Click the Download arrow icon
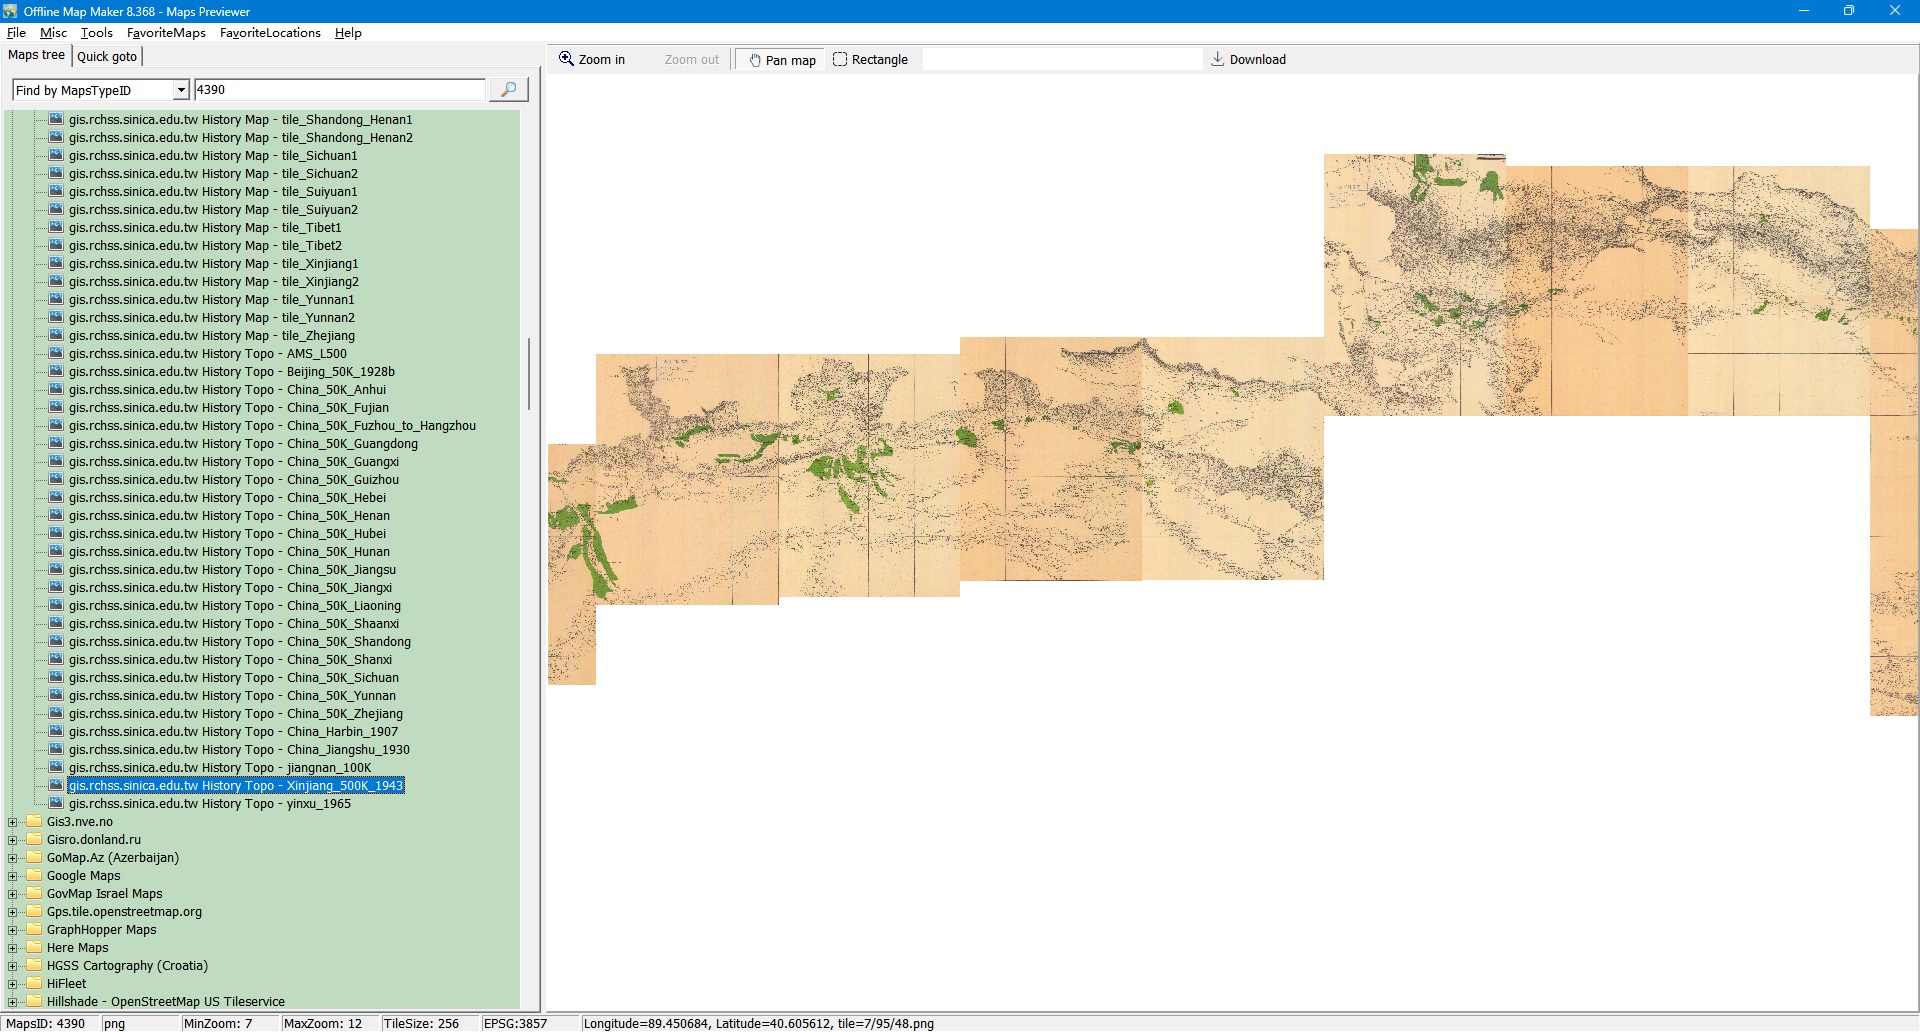This screenshot has width=1920, height=1032. pos(1217,59)
